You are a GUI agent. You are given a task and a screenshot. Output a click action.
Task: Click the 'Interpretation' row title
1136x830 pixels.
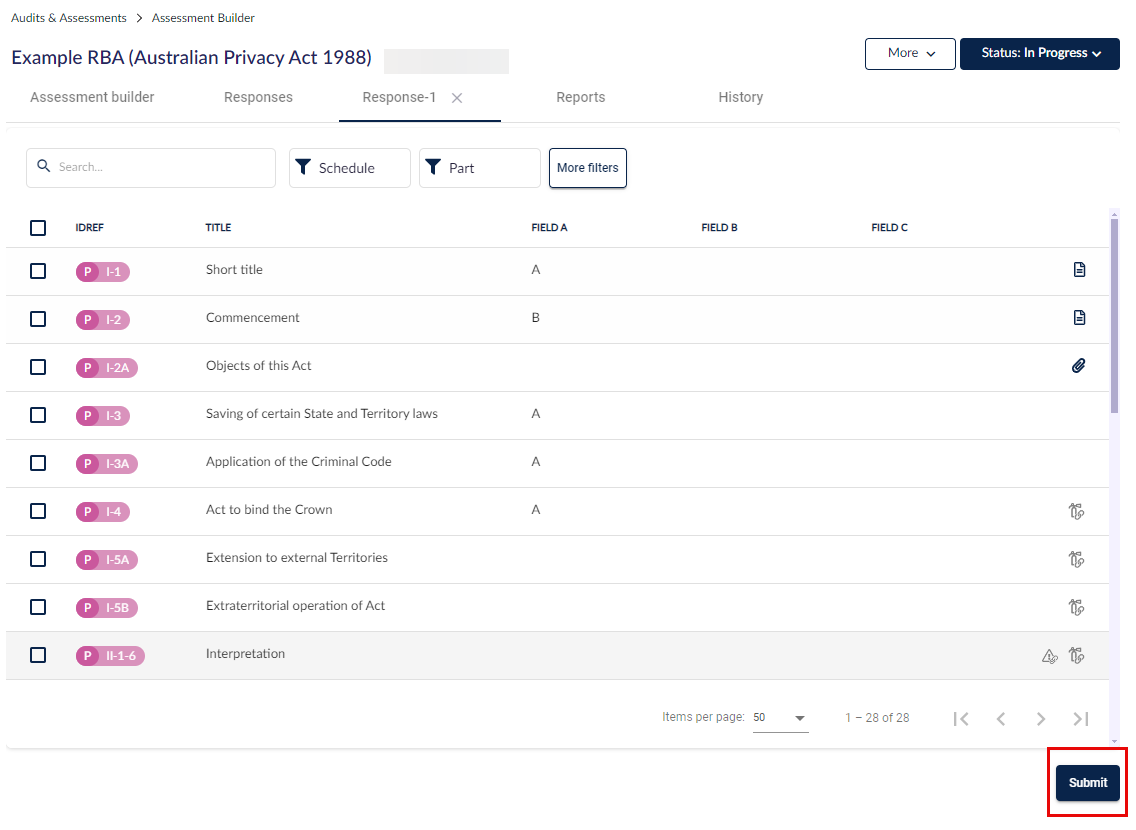[x=245, y=654]
